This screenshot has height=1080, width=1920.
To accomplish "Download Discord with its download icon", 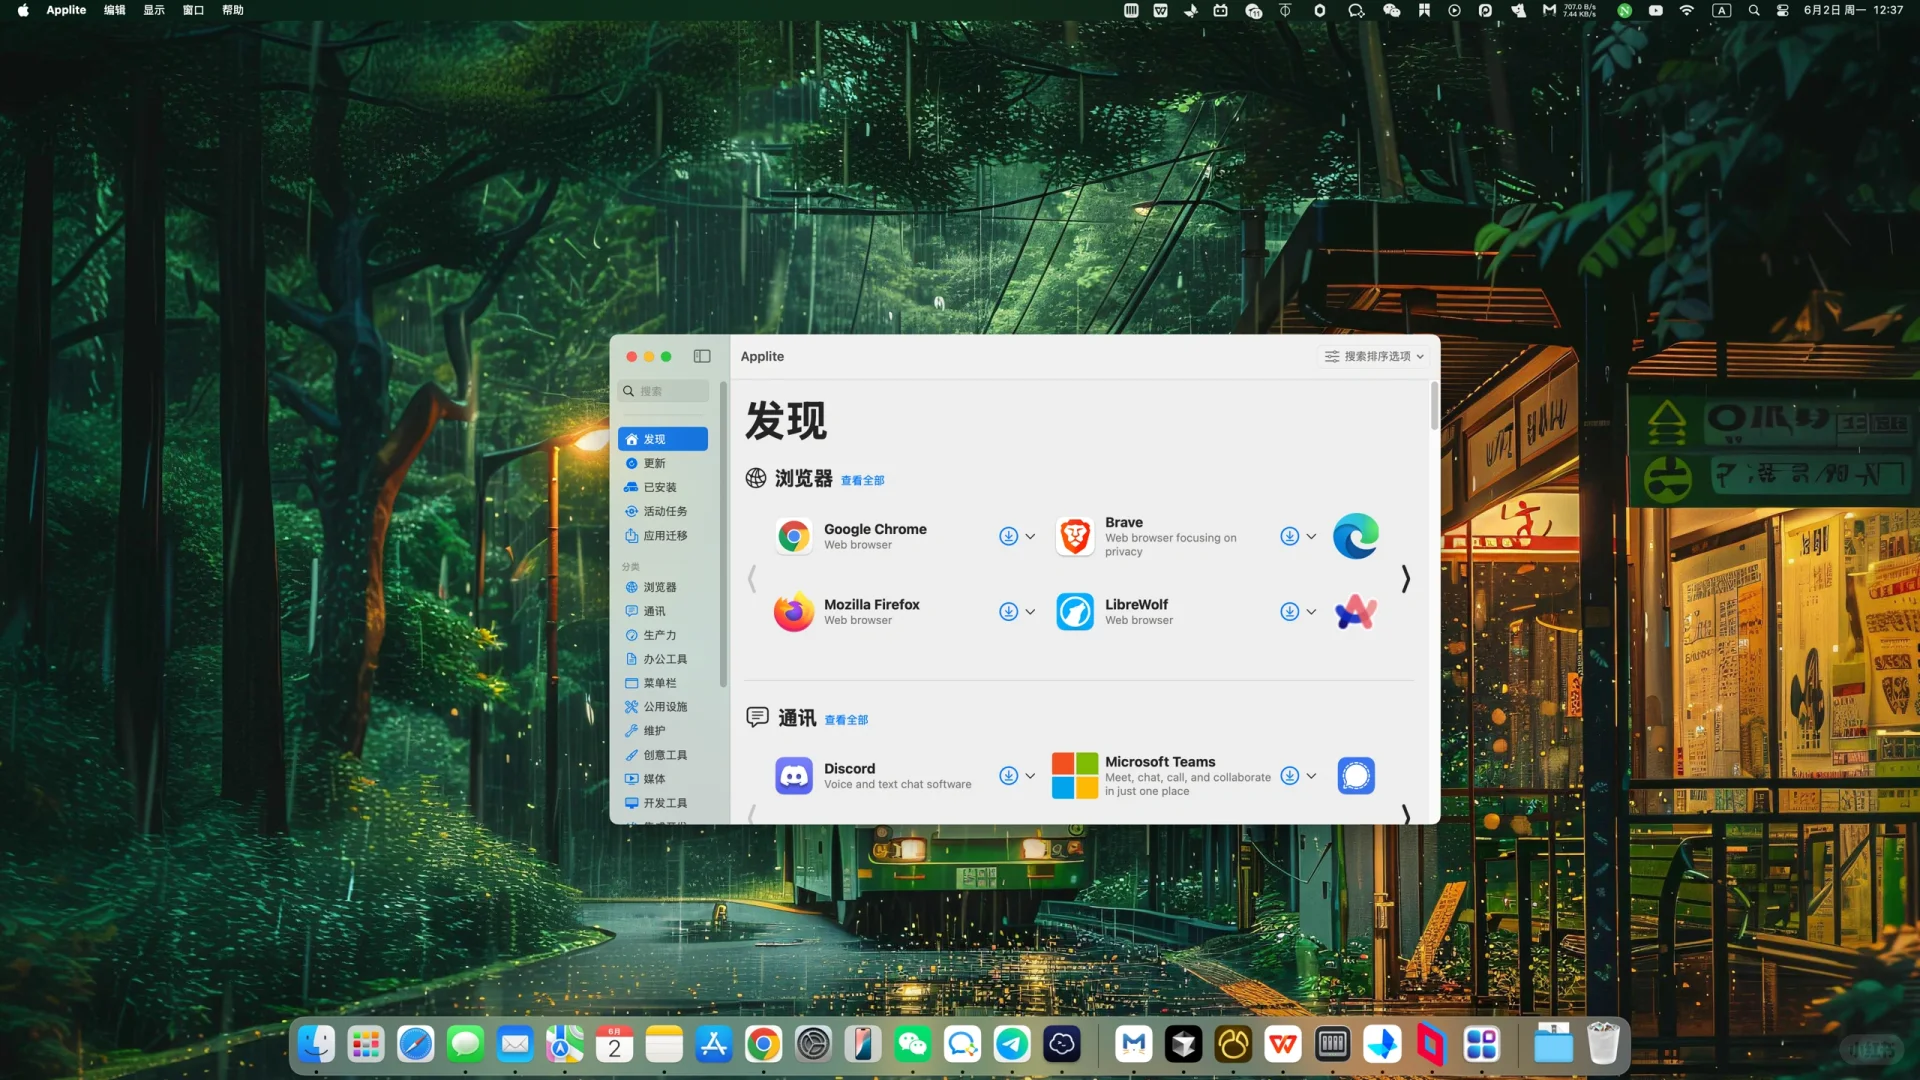I will pos(1008,775).
